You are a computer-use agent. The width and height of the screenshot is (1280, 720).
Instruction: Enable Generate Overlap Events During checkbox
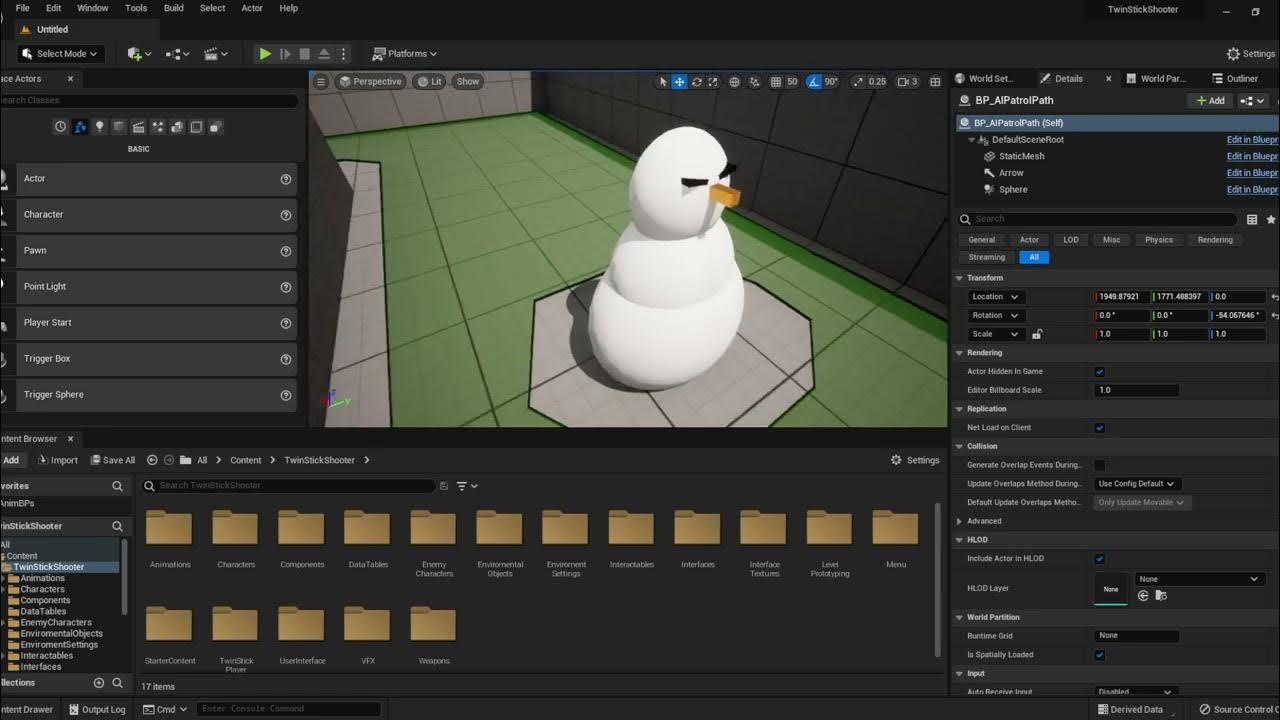[x=1099, y=465]
